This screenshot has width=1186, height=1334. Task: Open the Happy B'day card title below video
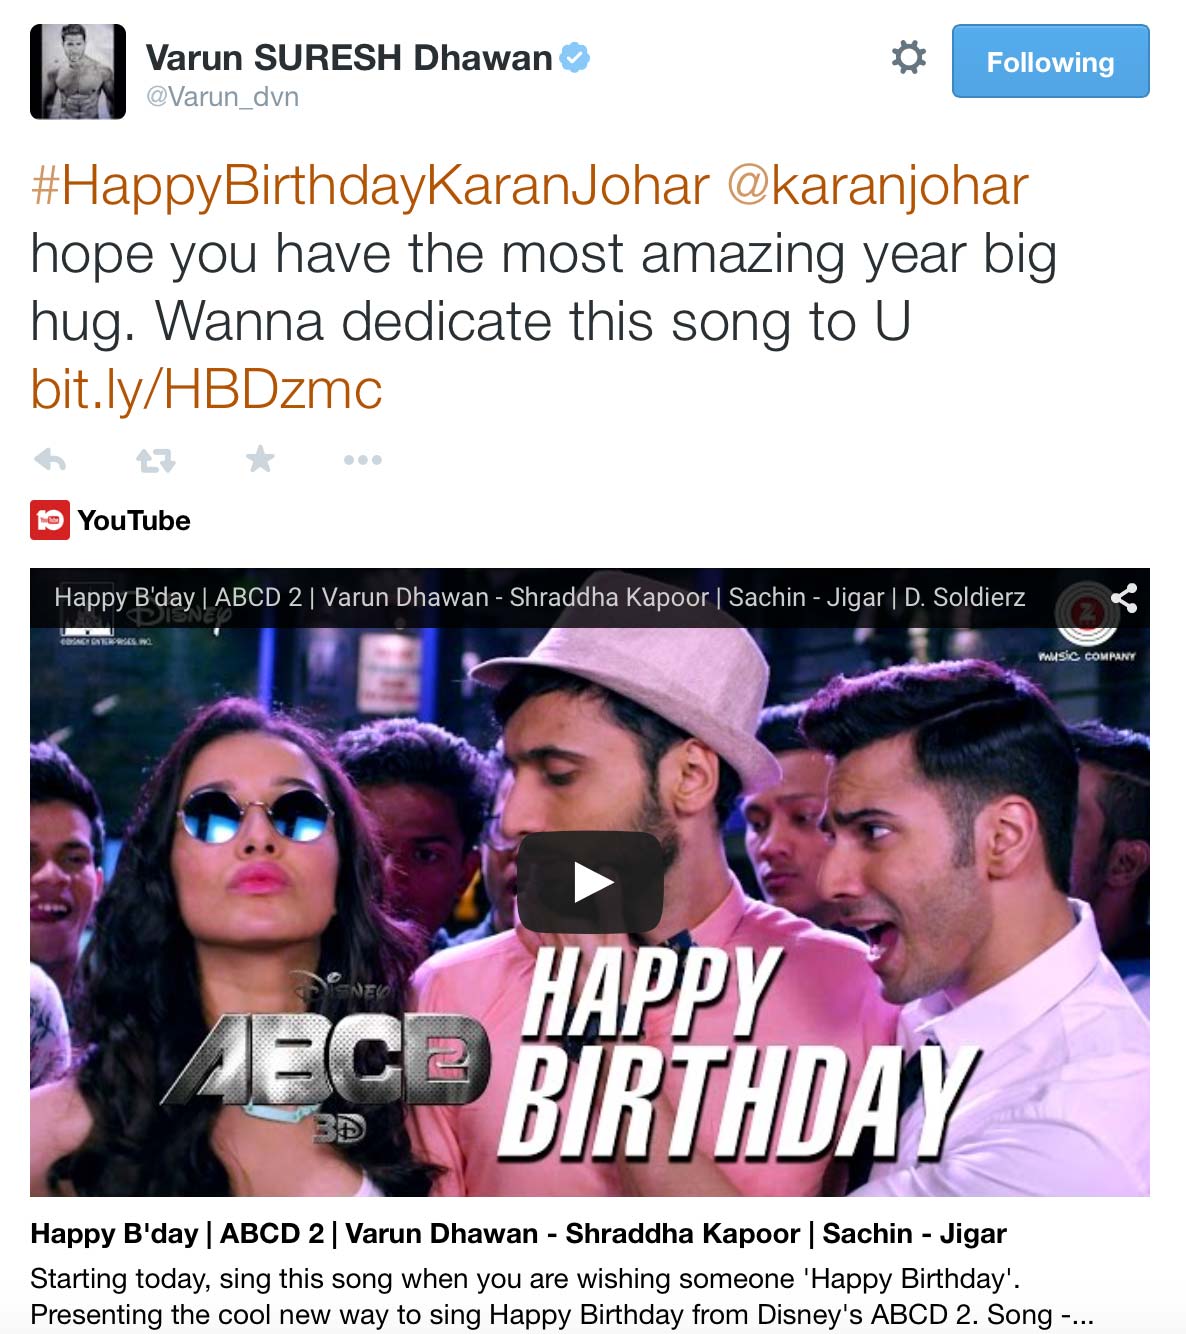coord(518,1233)
